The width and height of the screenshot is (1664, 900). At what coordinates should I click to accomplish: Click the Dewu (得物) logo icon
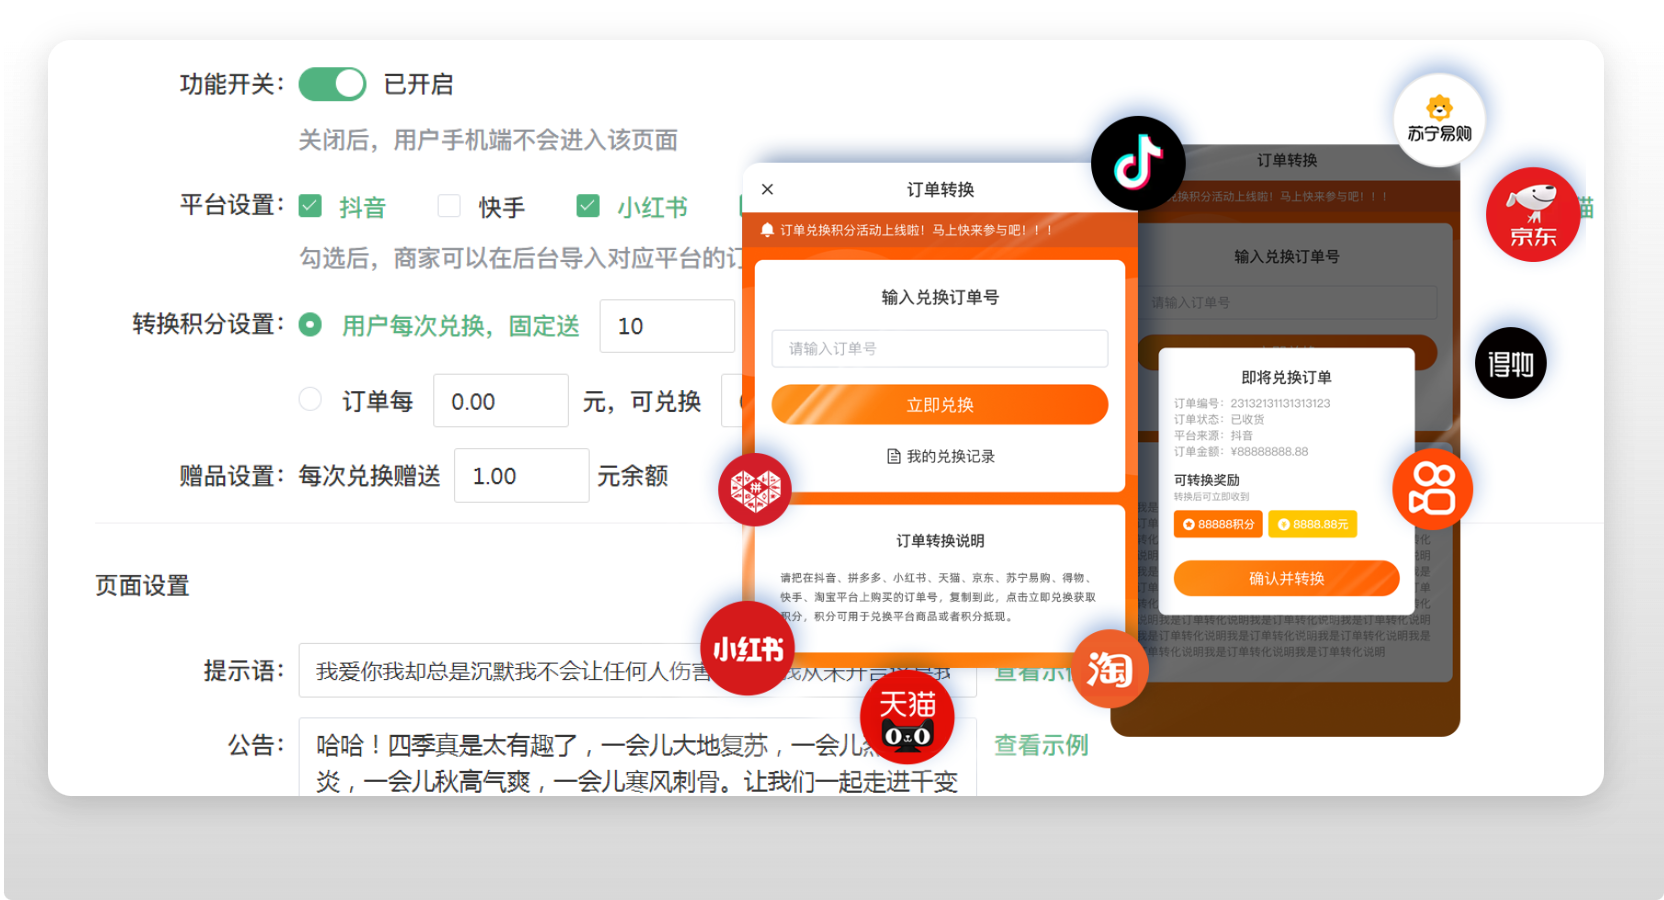[x=1510, y=363]
